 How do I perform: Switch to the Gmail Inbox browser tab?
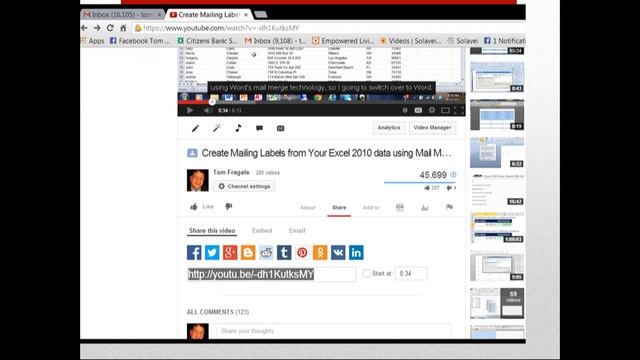pos(122,15)
